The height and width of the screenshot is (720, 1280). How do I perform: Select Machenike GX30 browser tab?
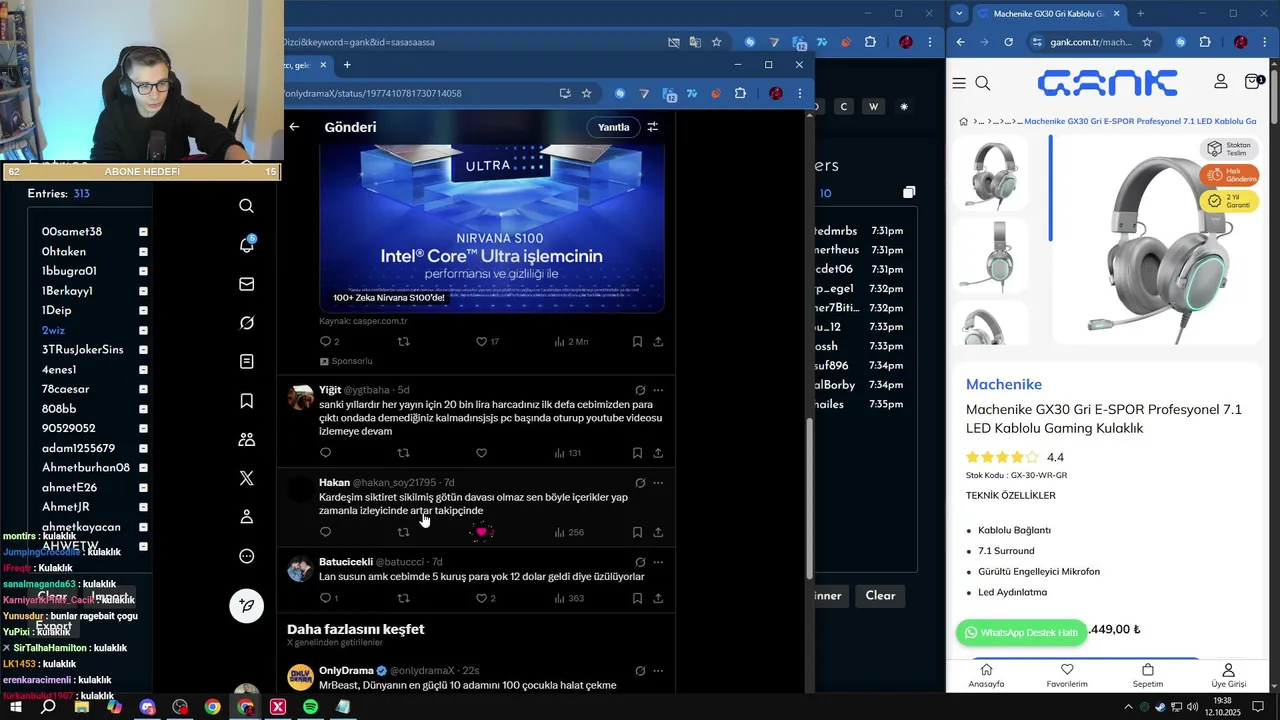1047,13
